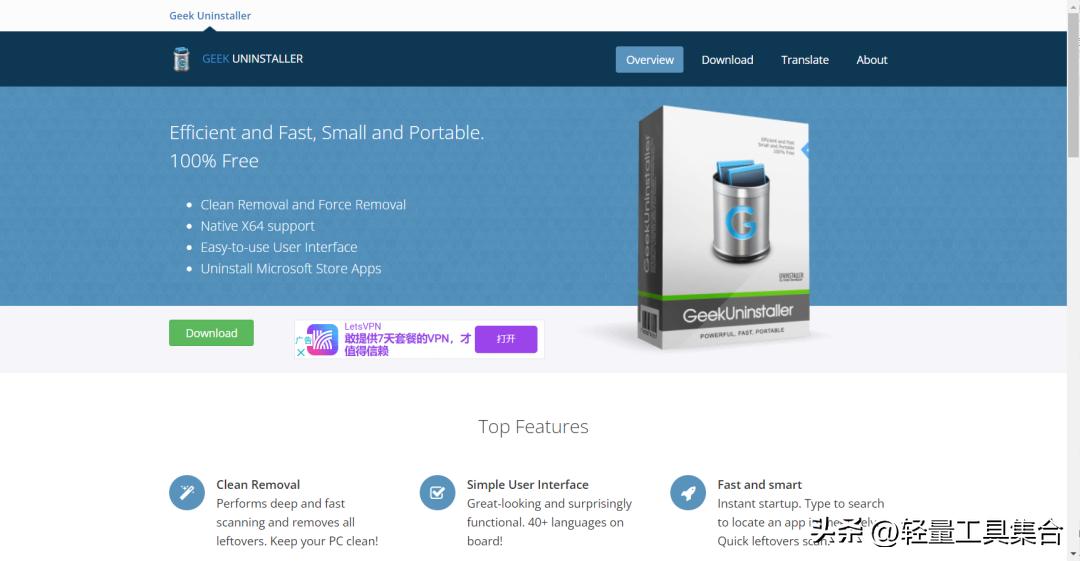
Task: Go to the Download navigation item
Action: point(727,60)
